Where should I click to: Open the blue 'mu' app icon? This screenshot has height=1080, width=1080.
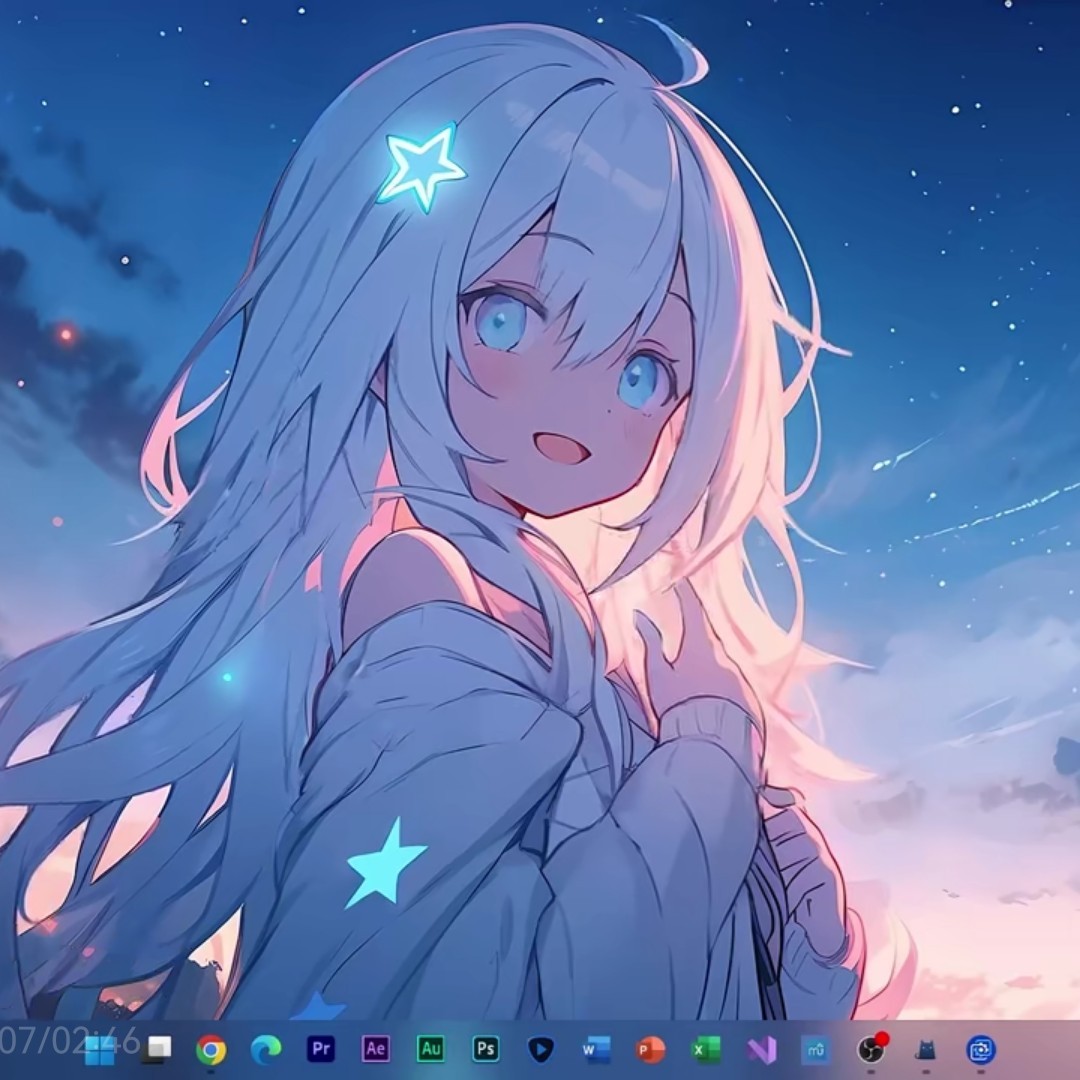click(x=816, y=1049)
